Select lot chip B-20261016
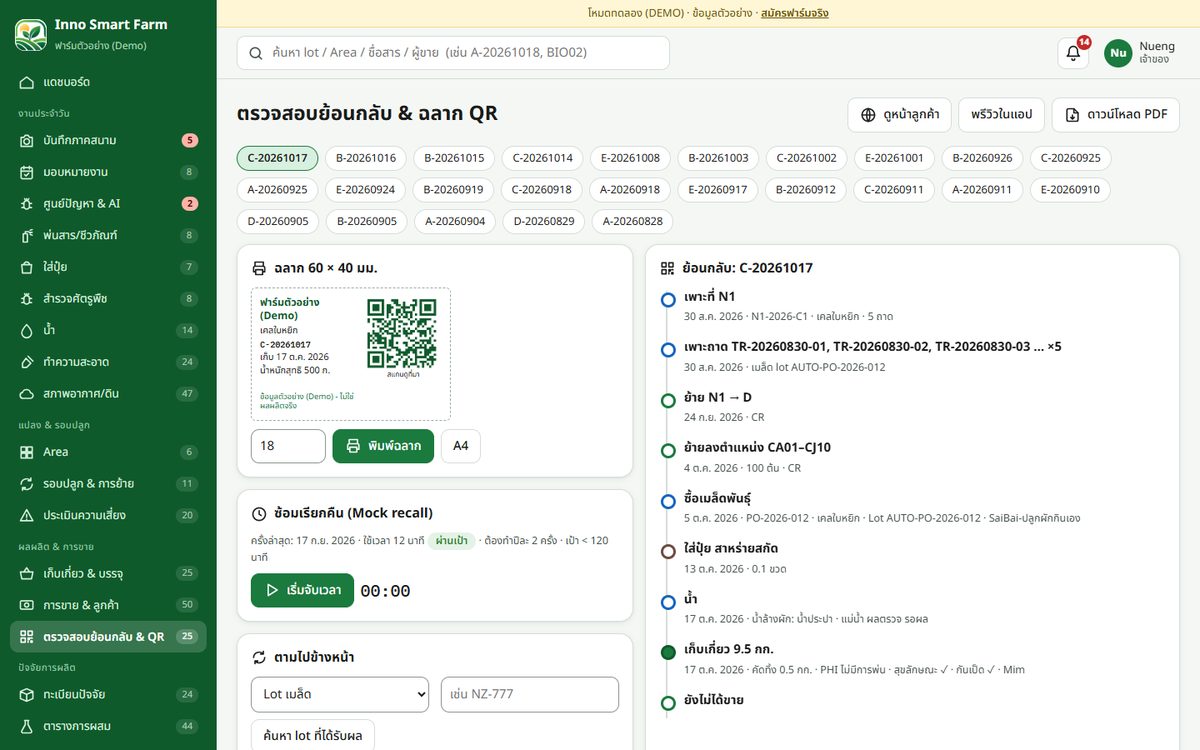This screenshot has height=750, width=1200. click(366, 158)
